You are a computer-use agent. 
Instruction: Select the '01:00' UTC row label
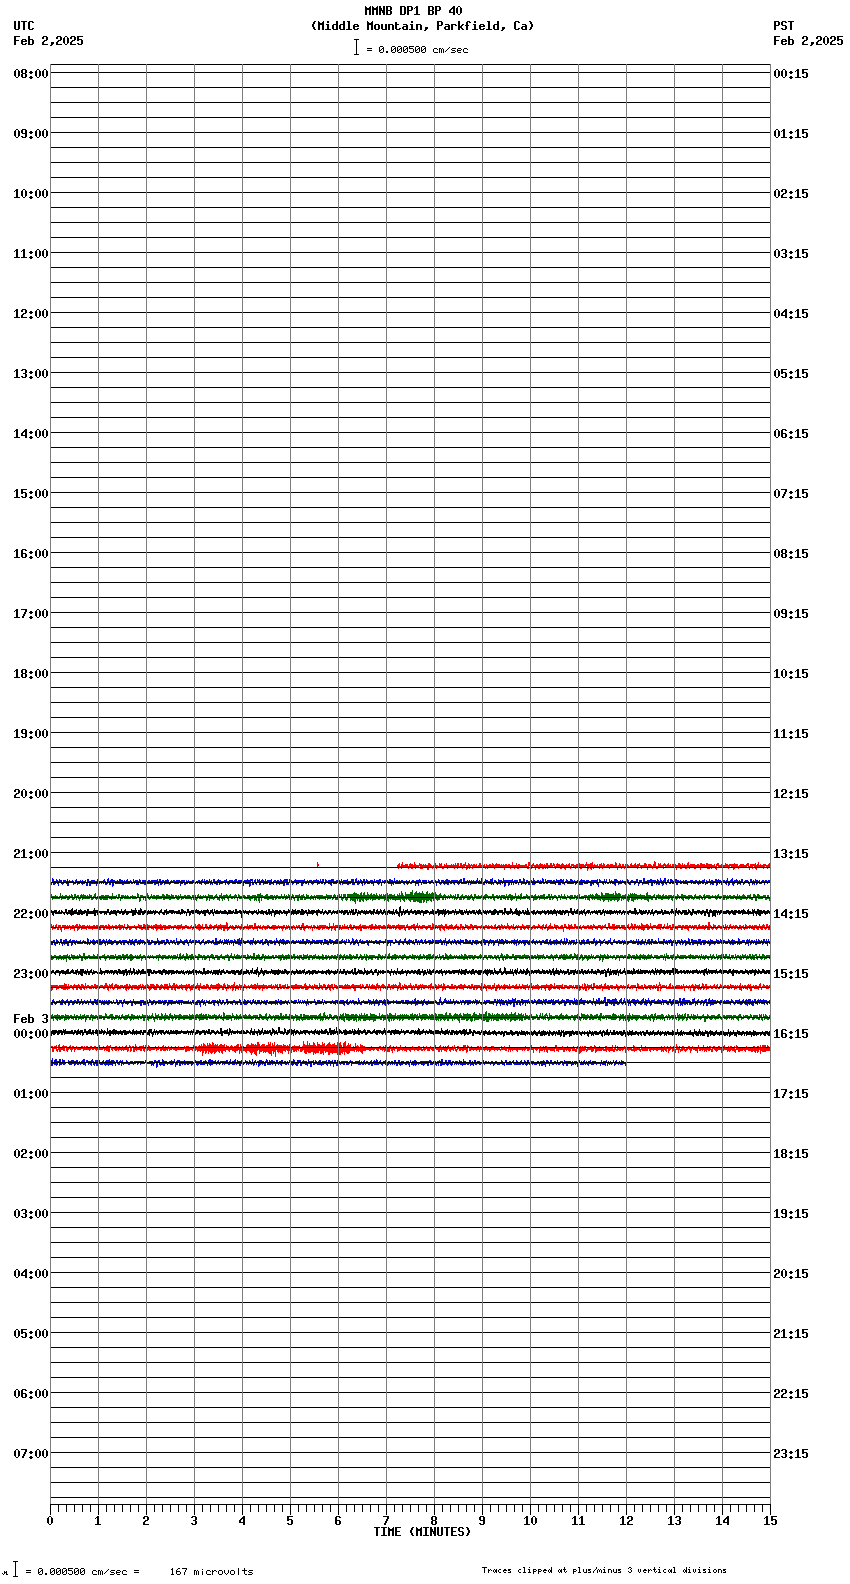(x=30, y=1094)
